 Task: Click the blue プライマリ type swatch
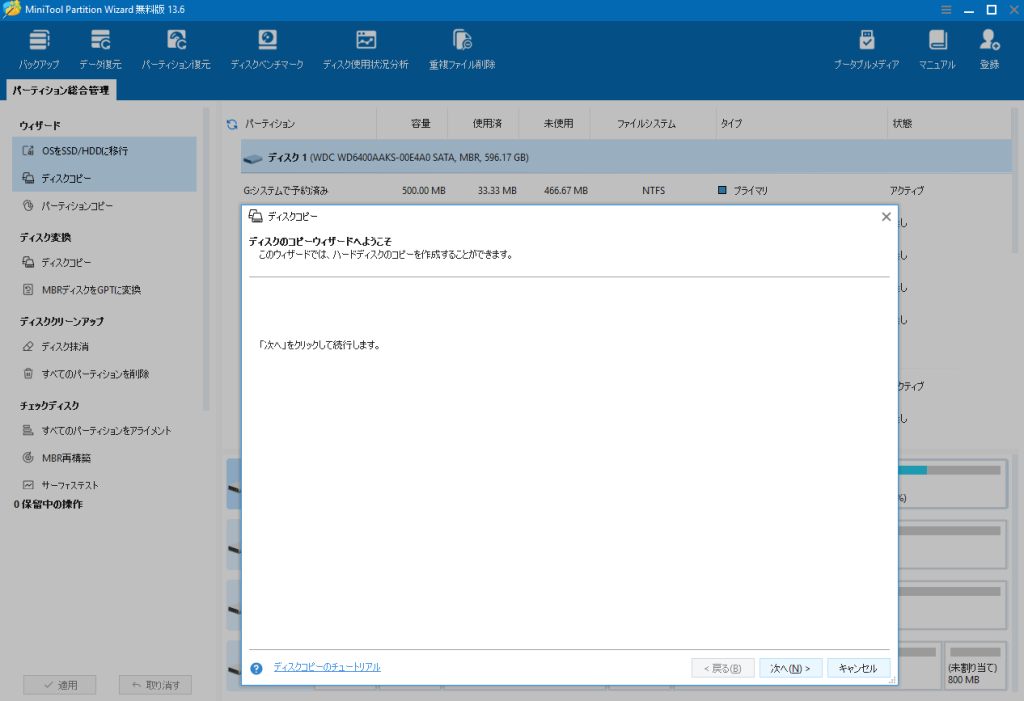pos(722,190)
